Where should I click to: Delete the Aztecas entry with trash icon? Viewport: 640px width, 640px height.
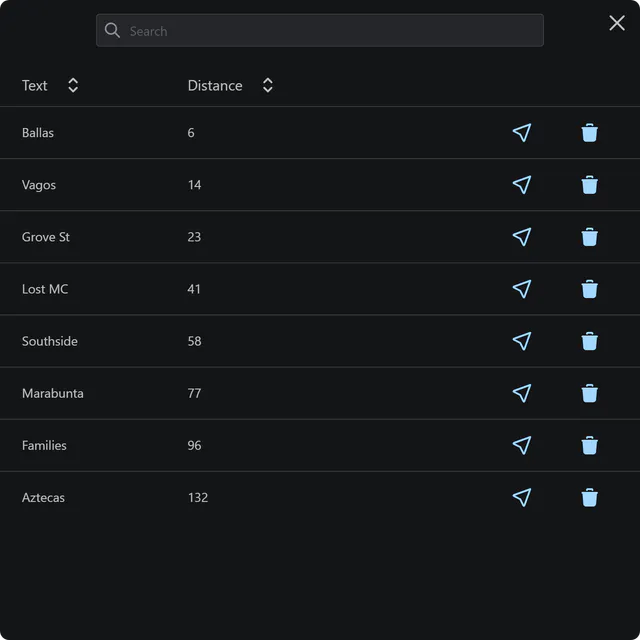[589, 498]
